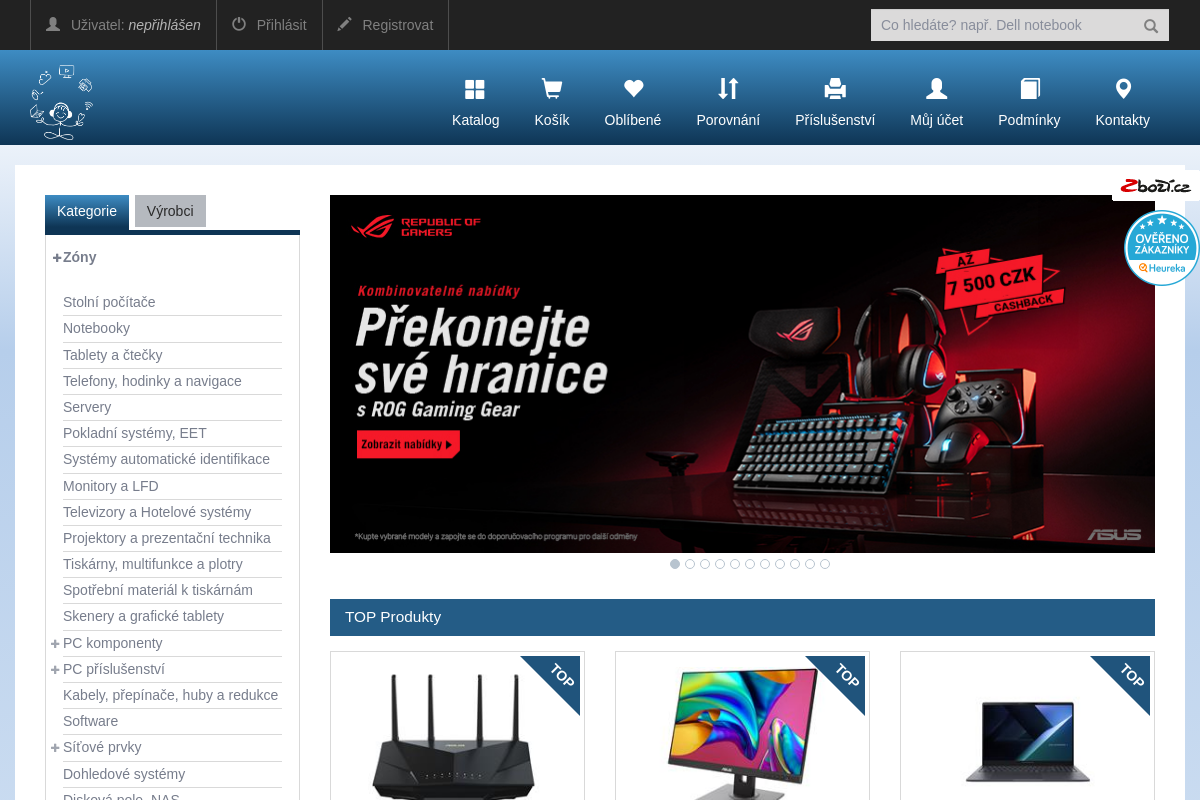Expand the PC komponenty category

coord(56,643)
